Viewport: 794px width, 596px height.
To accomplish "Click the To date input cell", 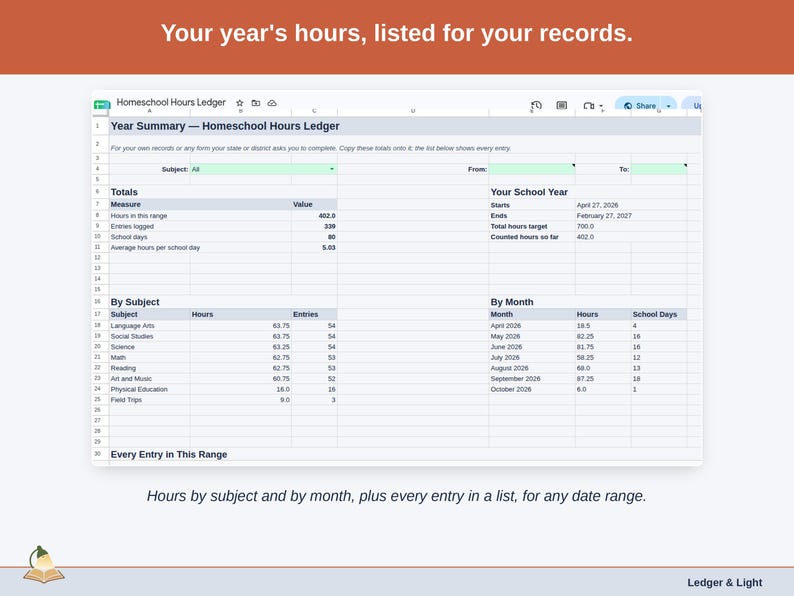I will pos(659,169).
